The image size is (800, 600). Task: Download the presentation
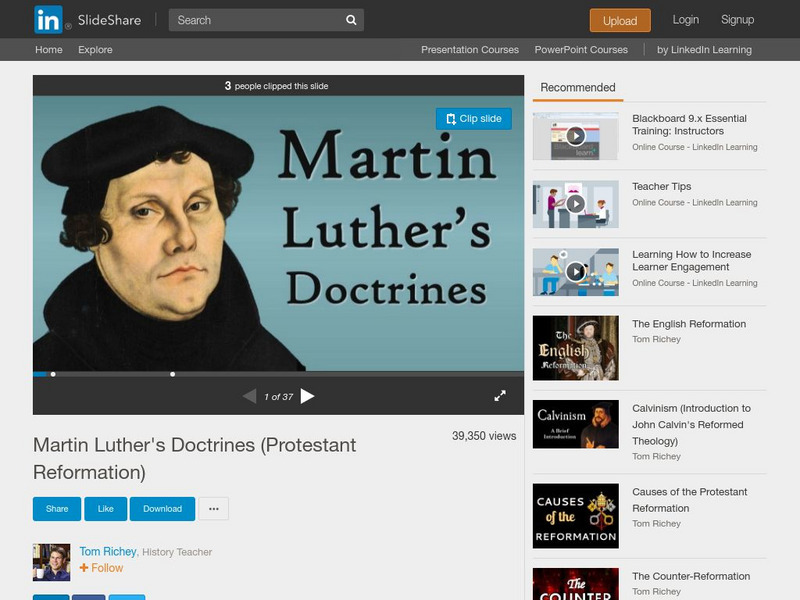tap(164, 508)
